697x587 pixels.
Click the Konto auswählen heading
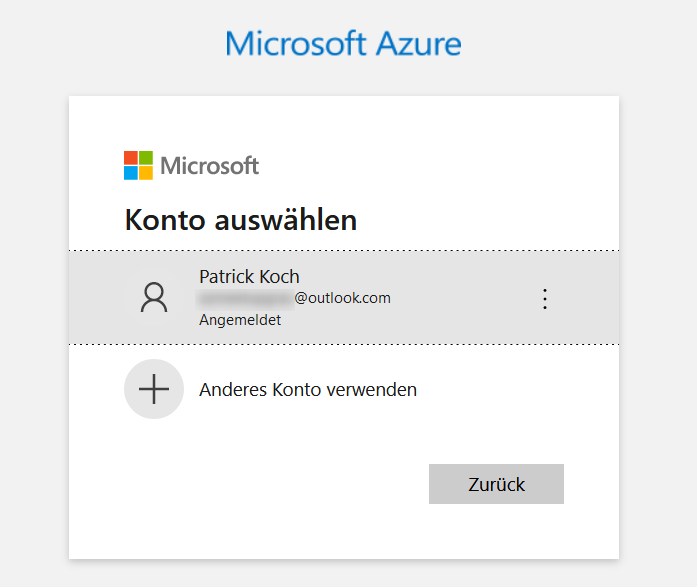pos(241,220)
